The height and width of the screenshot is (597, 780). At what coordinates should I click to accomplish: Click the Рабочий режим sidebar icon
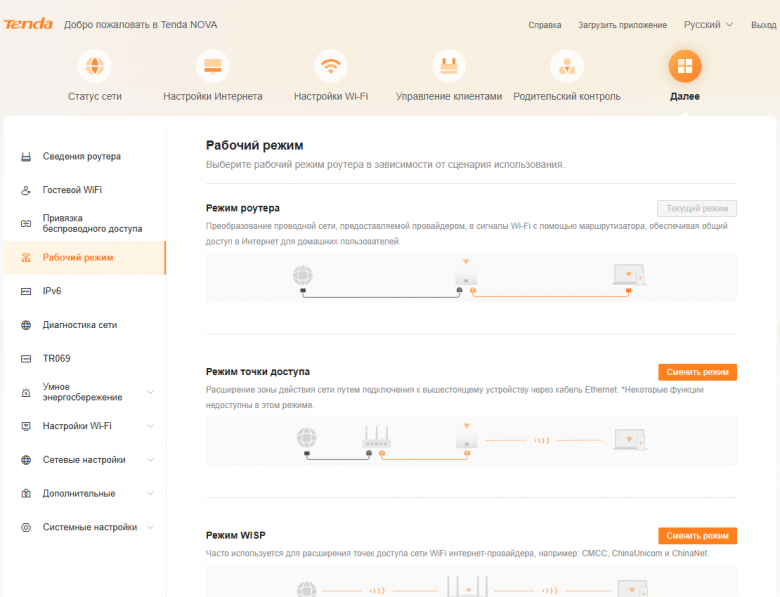pos(26,258)
